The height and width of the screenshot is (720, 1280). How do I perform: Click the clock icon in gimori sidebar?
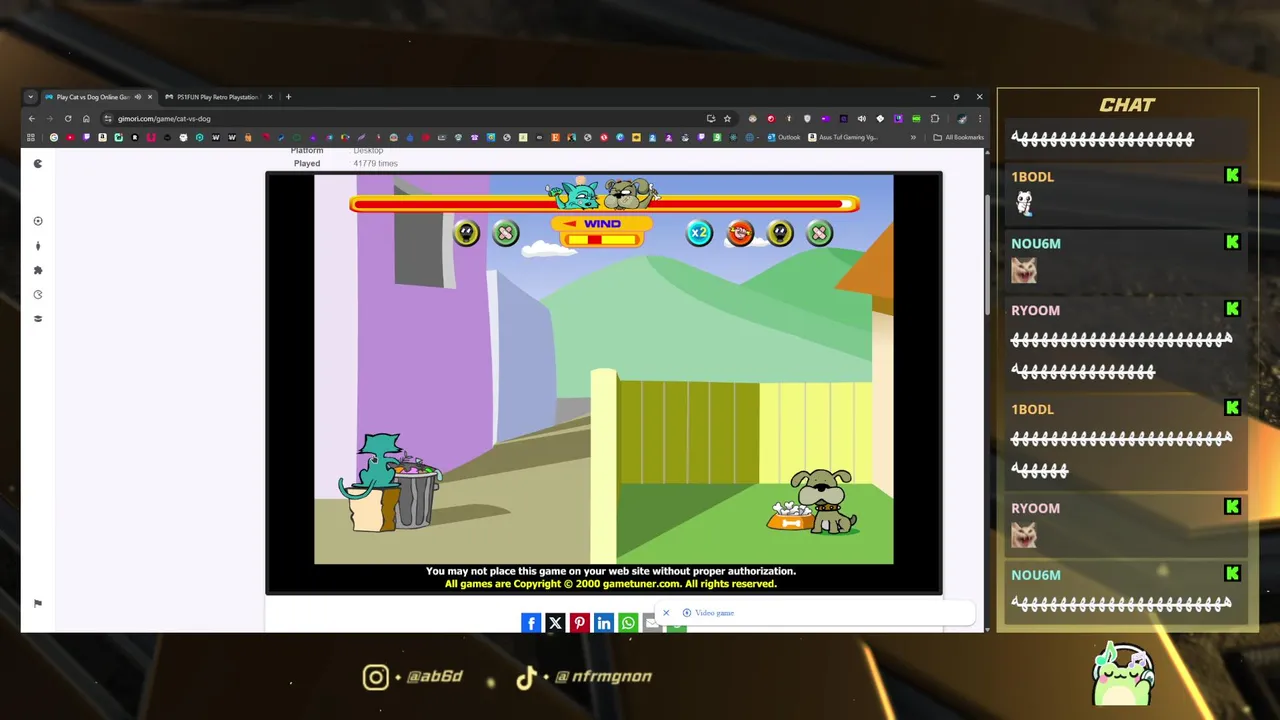point(38,295)
